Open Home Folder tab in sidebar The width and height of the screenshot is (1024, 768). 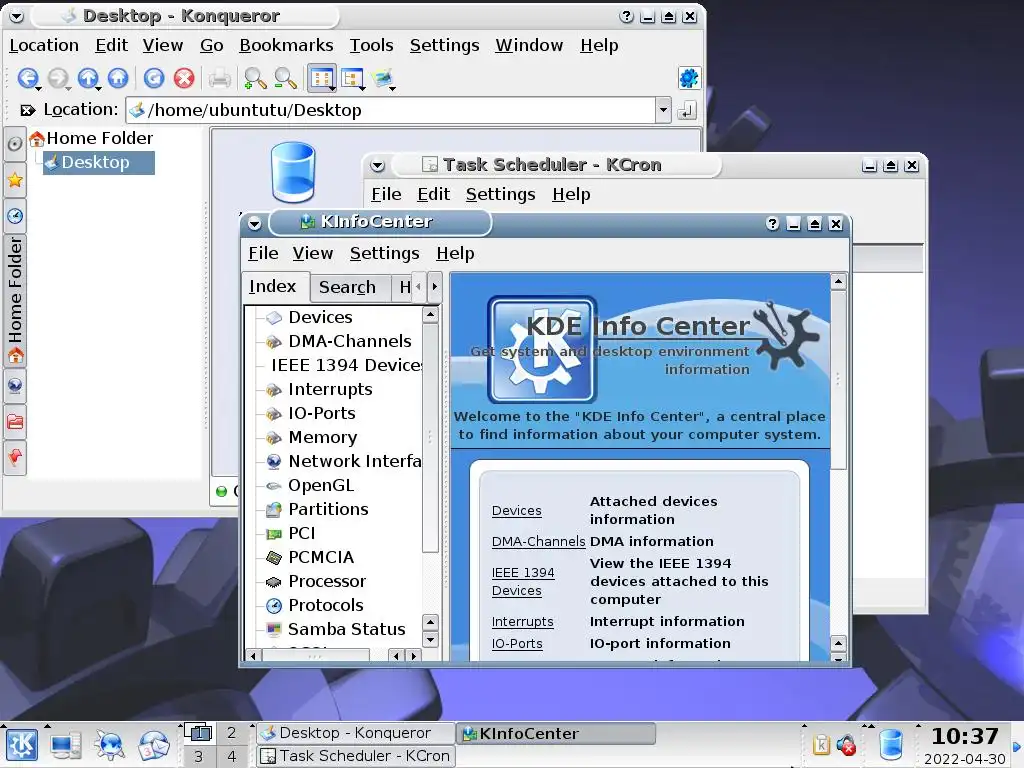click(15, 301)
